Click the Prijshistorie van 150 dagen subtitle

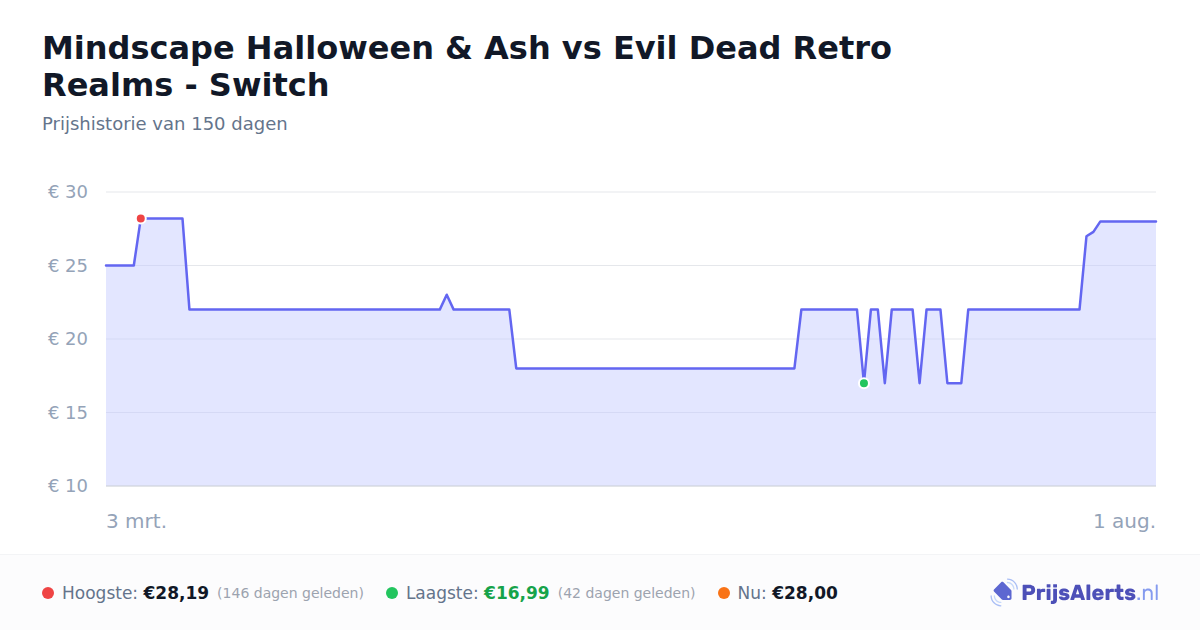(165, 124)
